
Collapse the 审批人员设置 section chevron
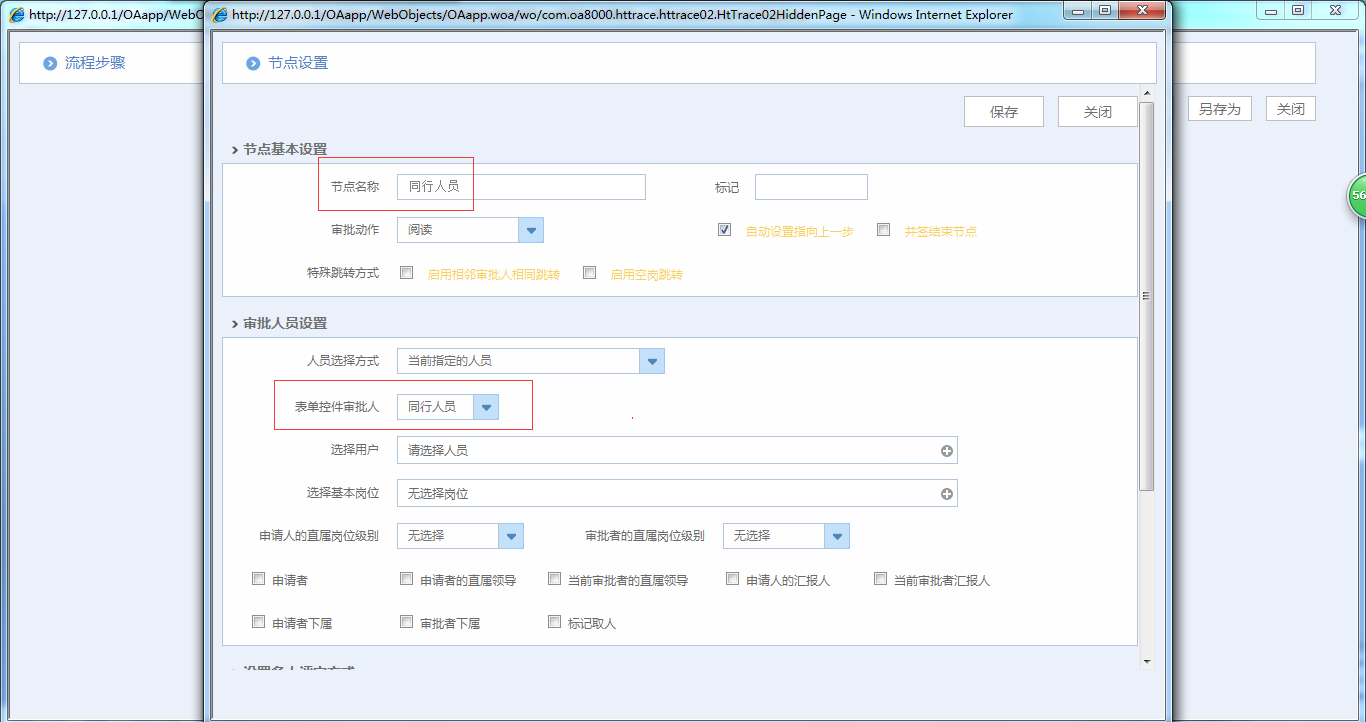click(234, 324)
